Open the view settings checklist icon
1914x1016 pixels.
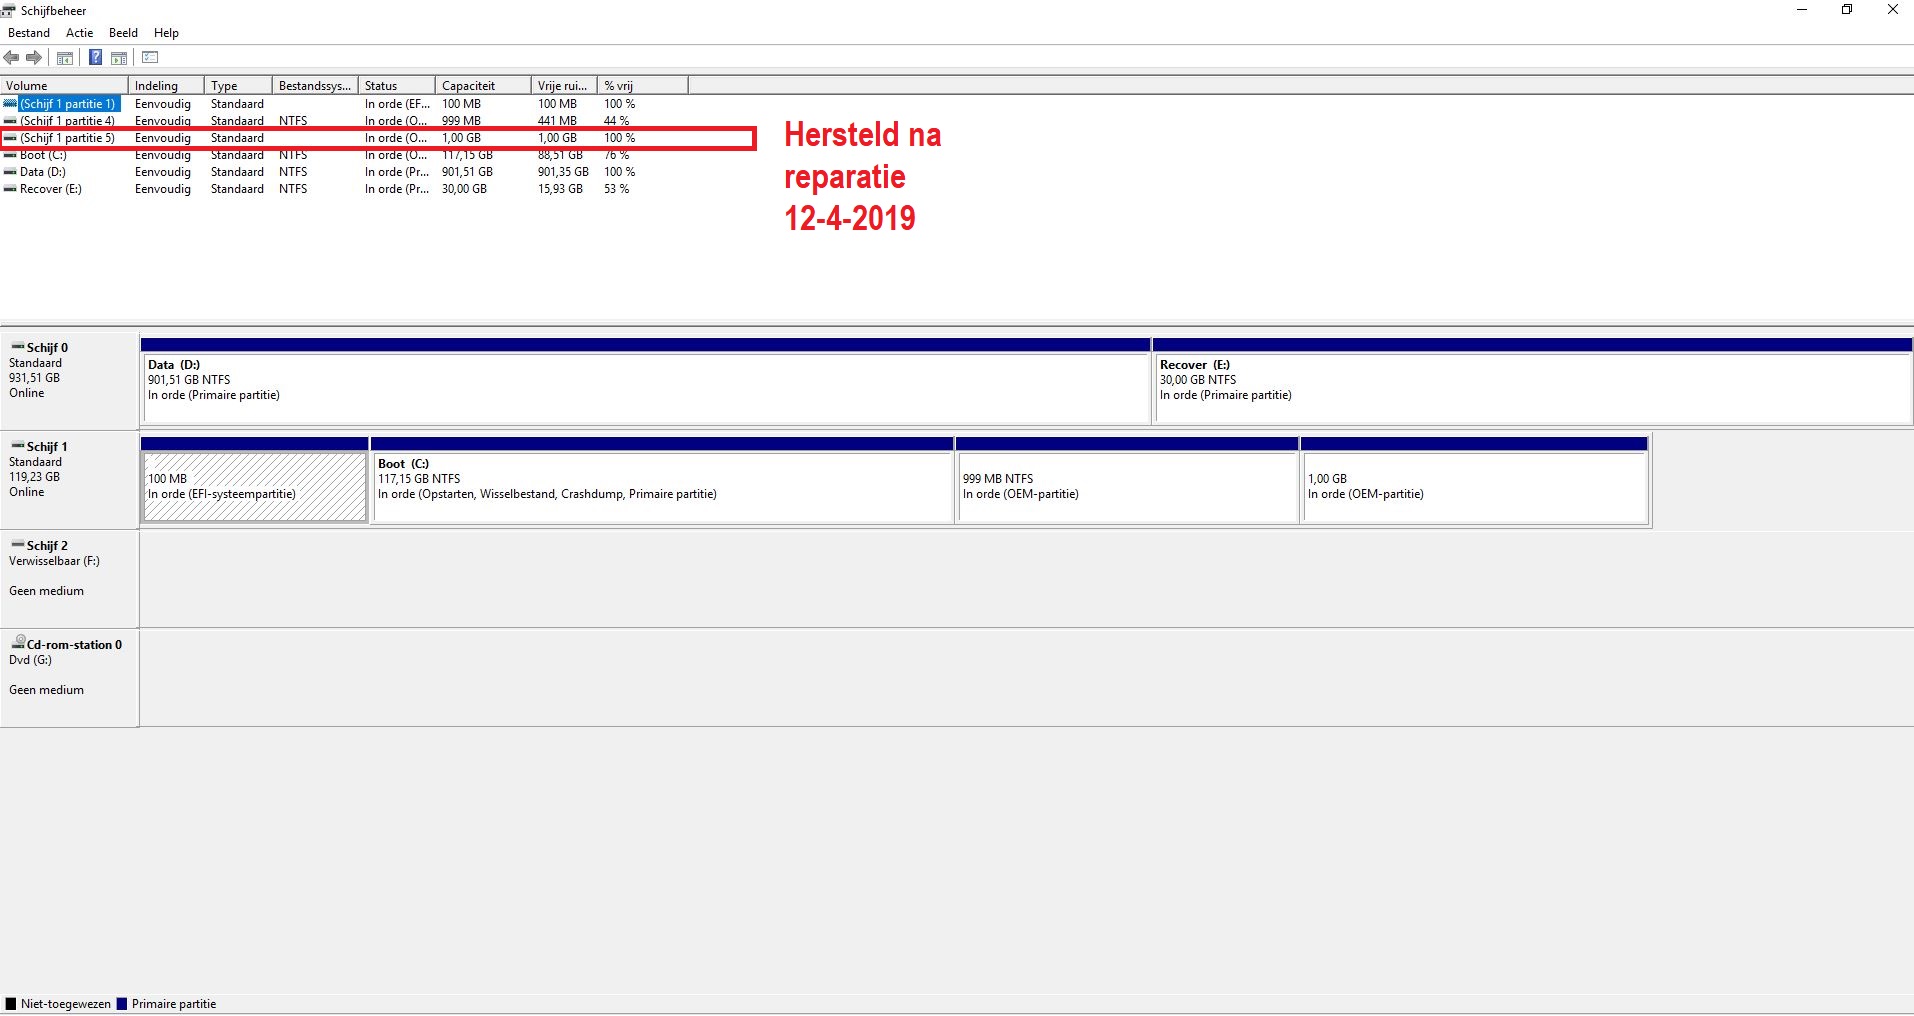(151, 58)
